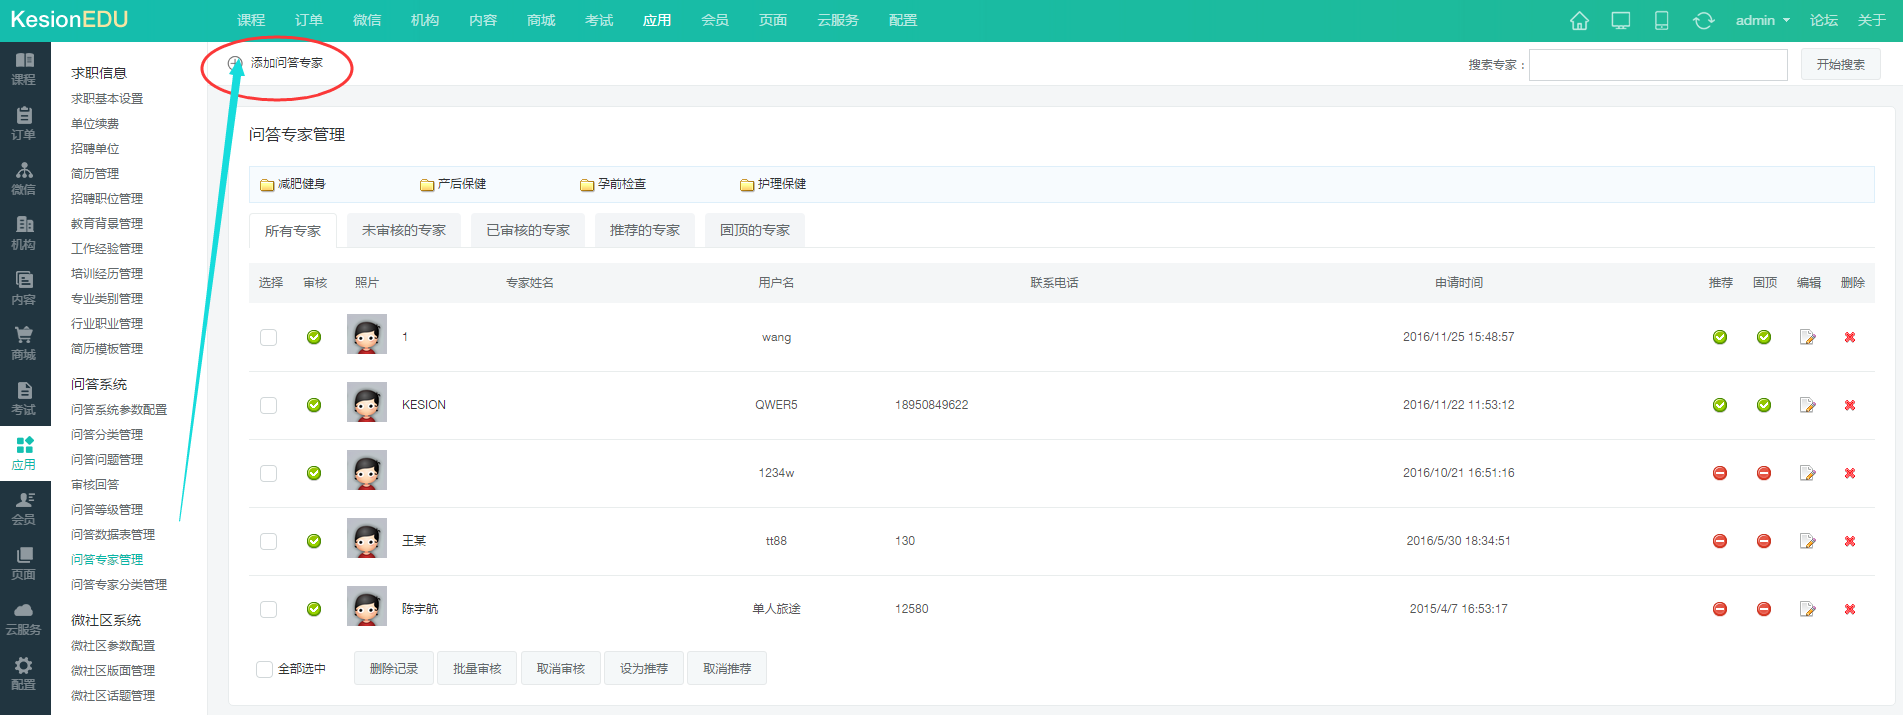The width and height of the screenshot is (1903, 715).
Task: Click edit icon for expert KESION
Action: (1807, 405)
